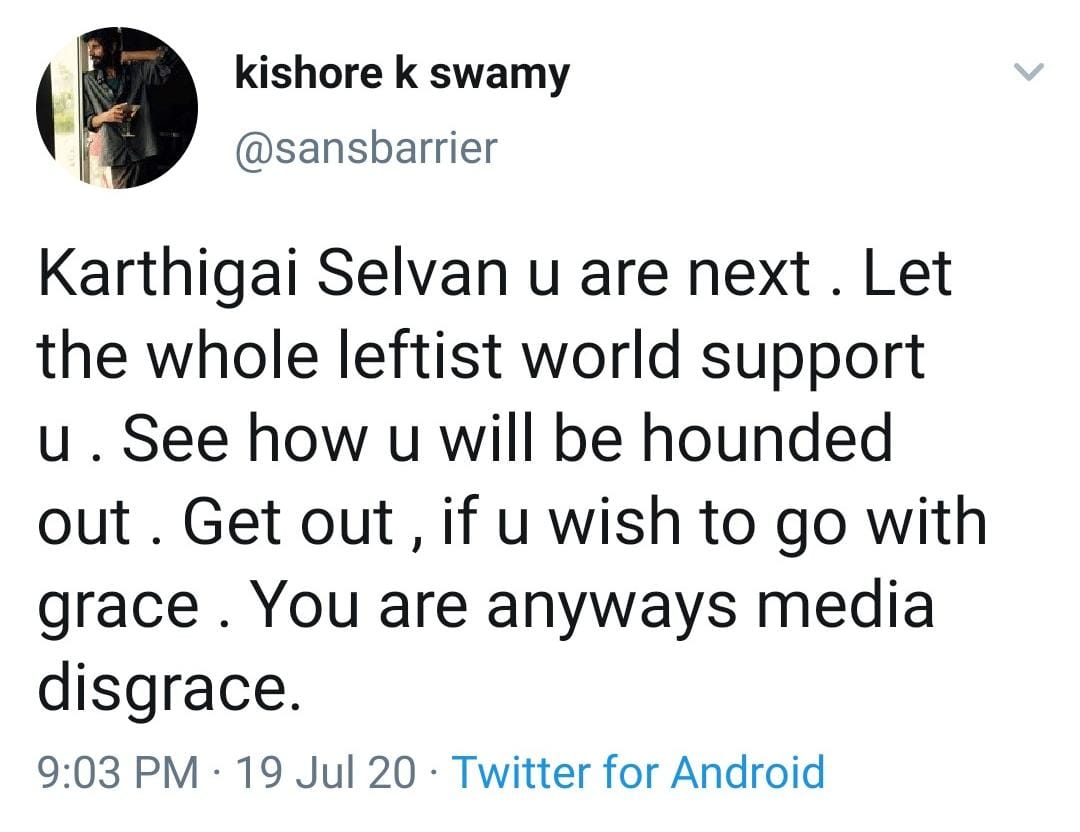Click the phrase "Get out" in the tweet
1080x832 pixels.
289,522
